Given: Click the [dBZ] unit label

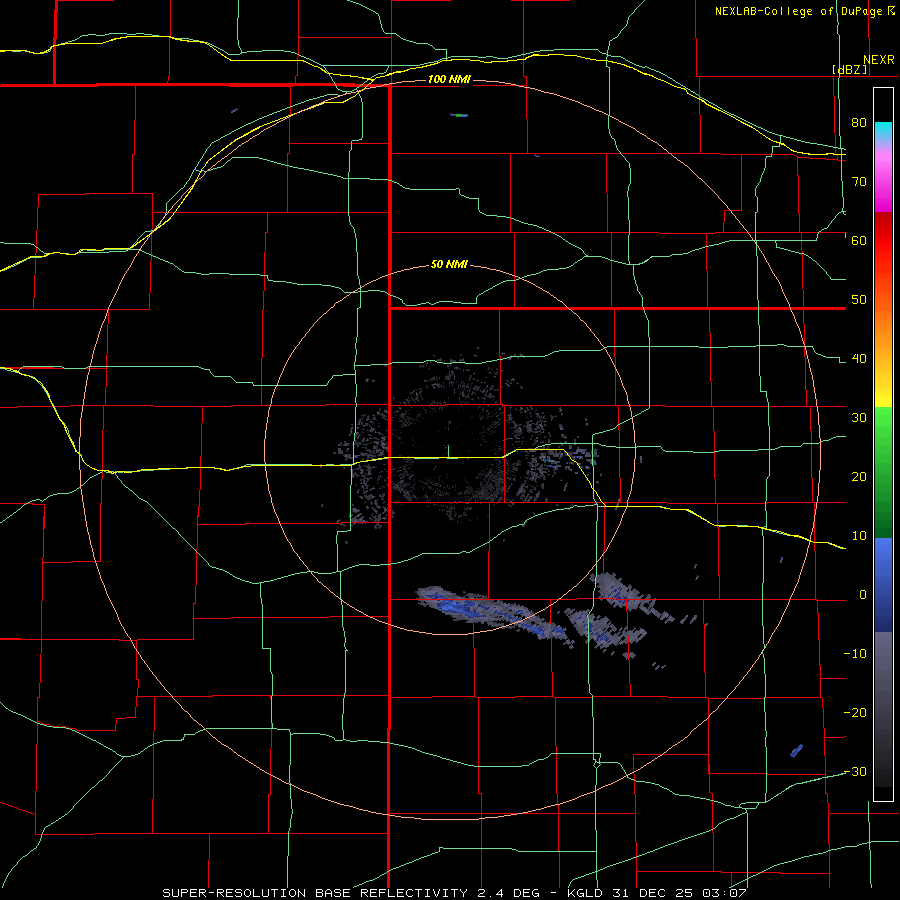Looking at the screenshot, I should (x=849, y=69).
